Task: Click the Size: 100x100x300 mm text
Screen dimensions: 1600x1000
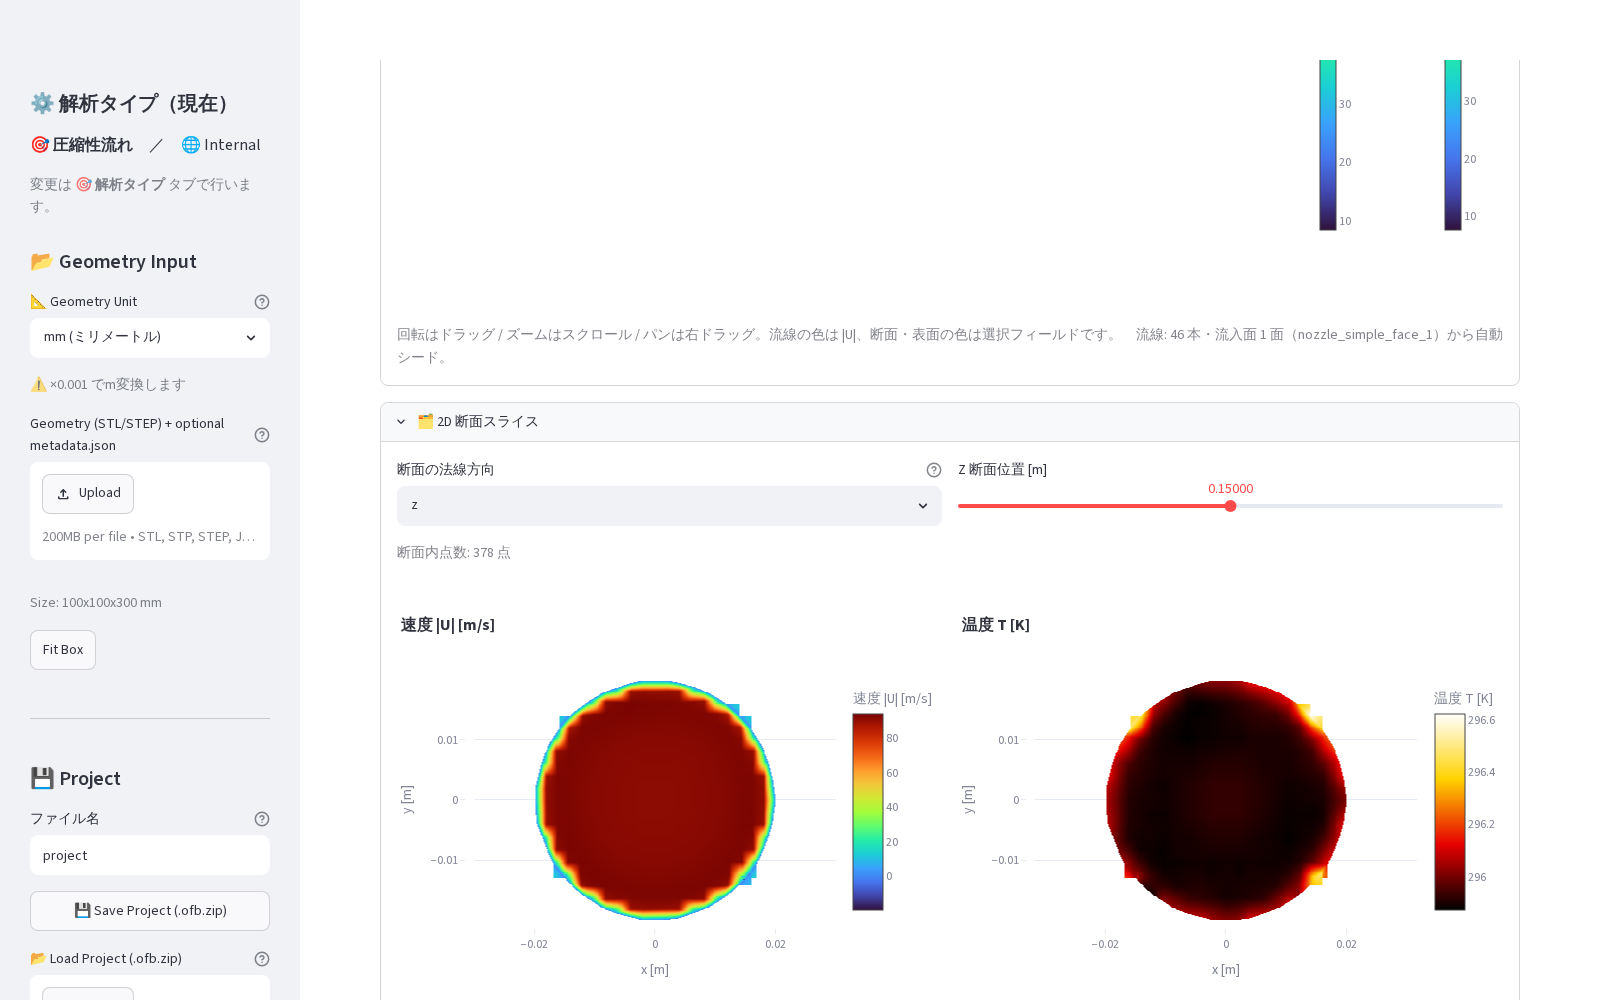Action: pyautogui.click(x=96, y=603)
